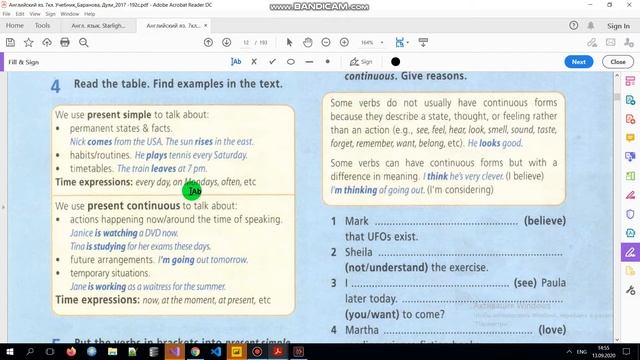Image resolution: width=640 pixels, height=360 pixels.
Task: Open the comment tool in right pane
Action: pyautogui.click(x=630, y=138)
